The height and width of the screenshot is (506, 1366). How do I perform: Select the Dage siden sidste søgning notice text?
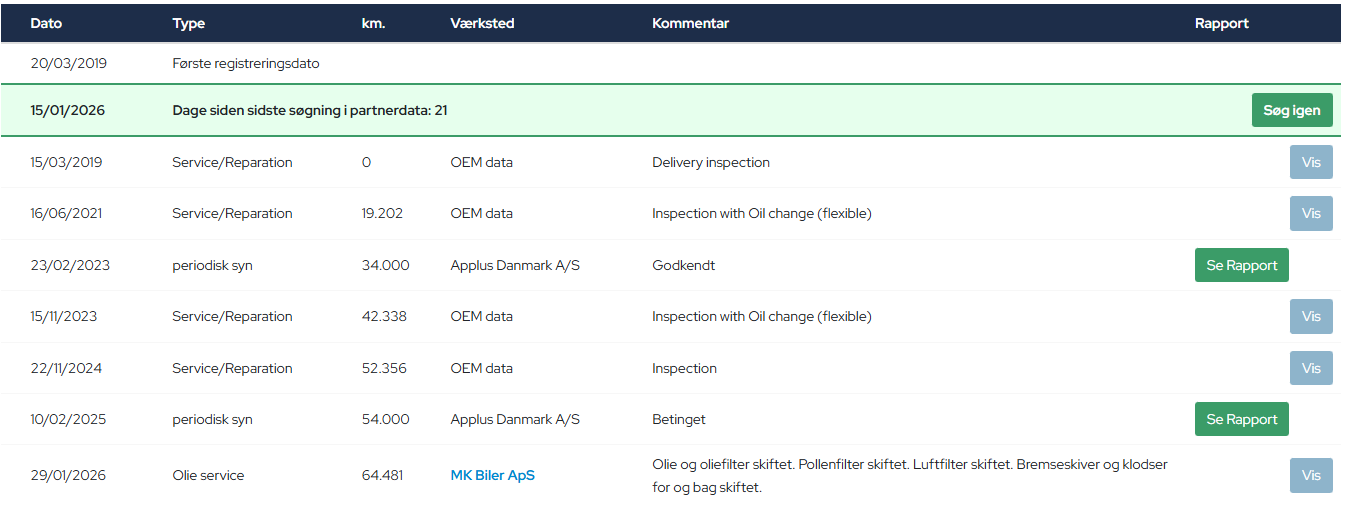click(309, 110)
